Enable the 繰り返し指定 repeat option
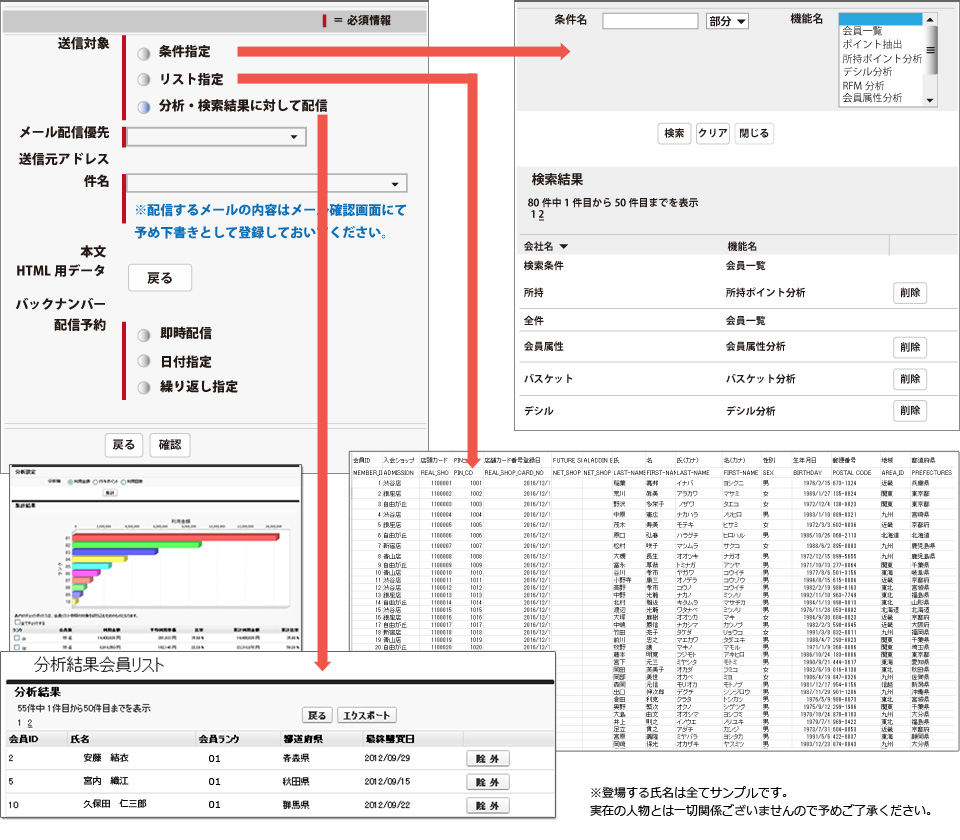 (x=145, y=387)
